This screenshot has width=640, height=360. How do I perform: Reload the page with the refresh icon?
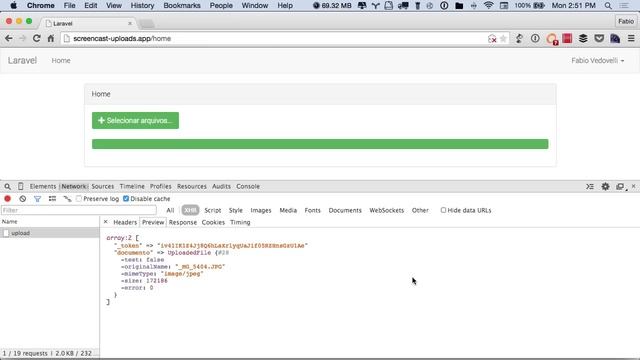coord(36,38)
